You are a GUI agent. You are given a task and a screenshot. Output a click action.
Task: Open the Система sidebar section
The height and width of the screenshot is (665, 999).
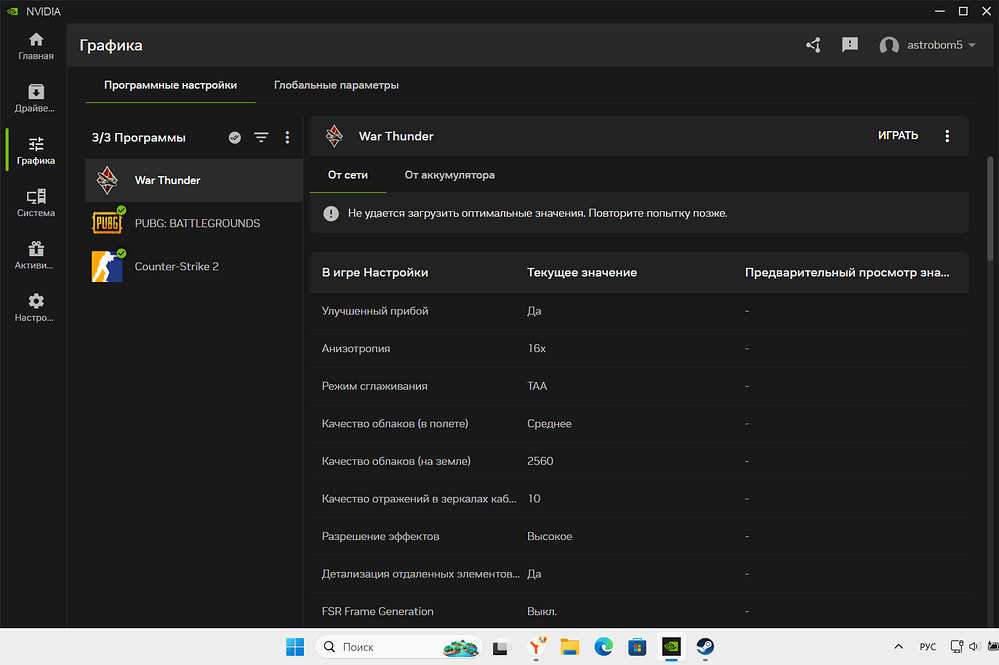point(36,203)
